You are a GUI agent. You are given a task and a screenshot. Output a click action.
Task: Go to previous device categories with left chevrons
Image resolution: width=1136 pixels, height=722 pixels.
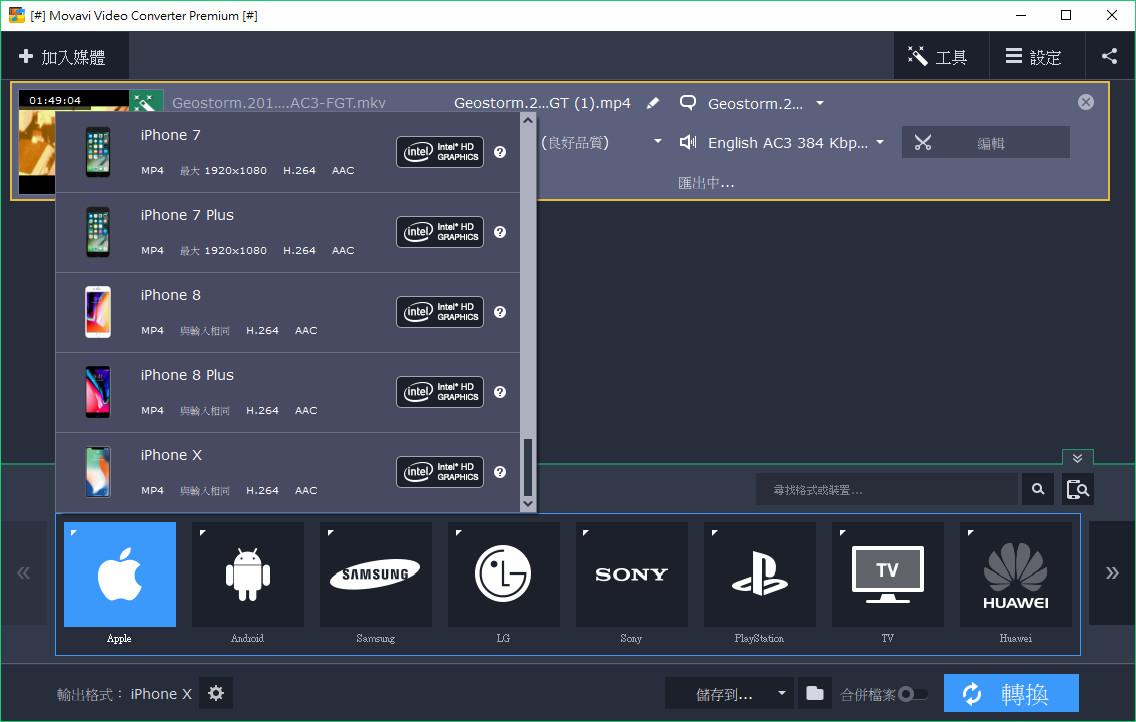[23, 574]
